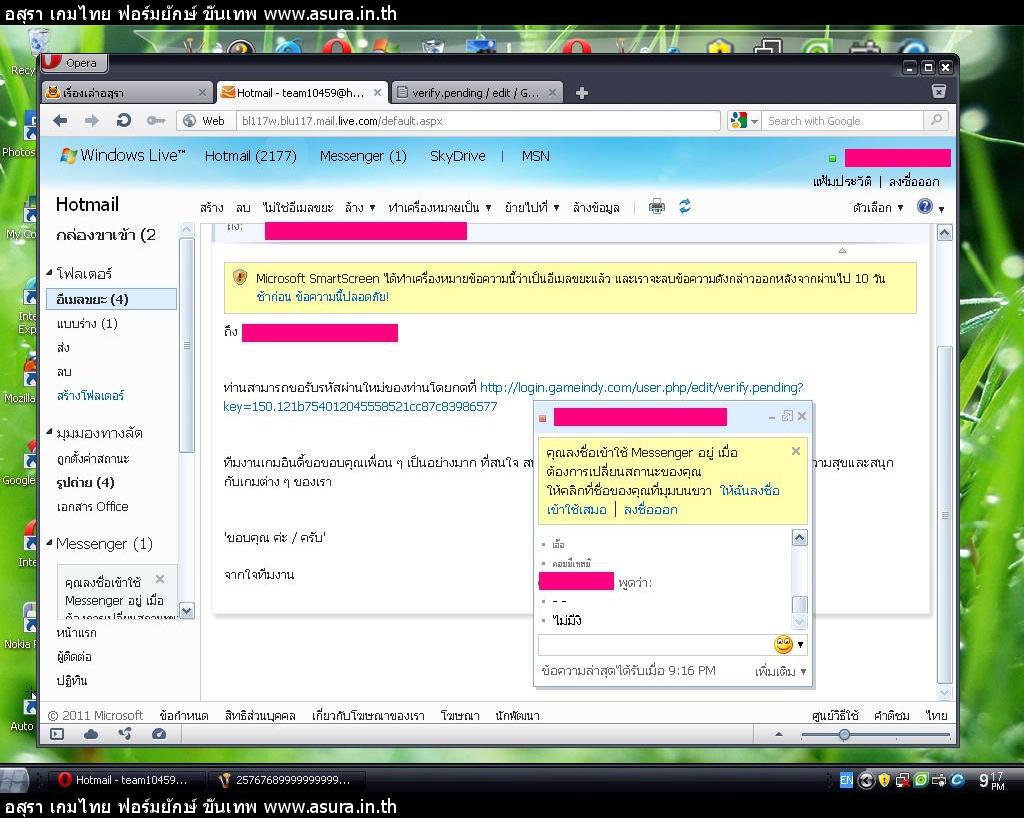Open Hotmail (2177) in the header
Image resolution: width=1024 pixels, height=818 pixels.
[250, 156]
